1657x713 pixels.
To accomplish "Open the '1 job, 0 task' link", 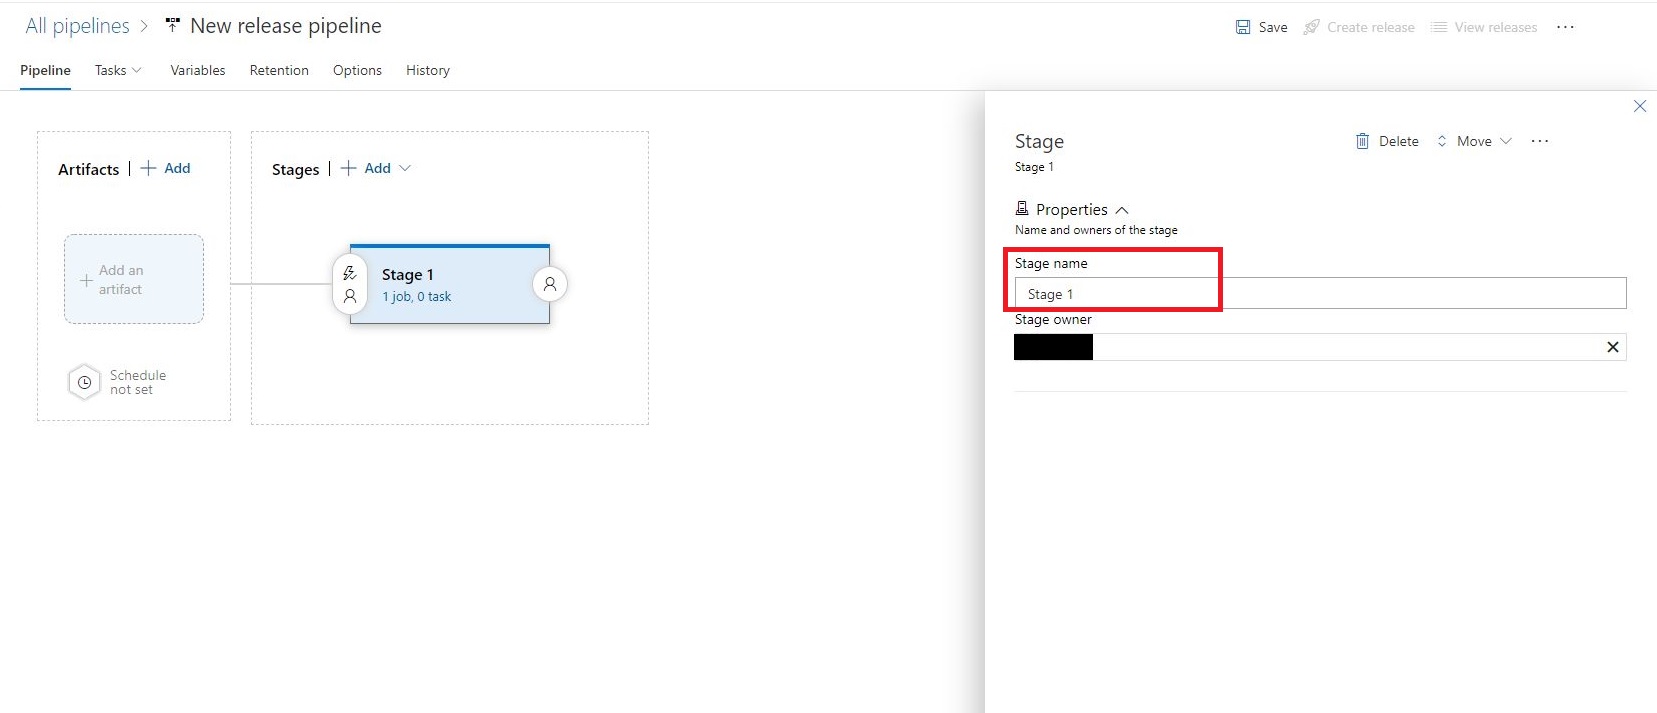I will [416, 296].
